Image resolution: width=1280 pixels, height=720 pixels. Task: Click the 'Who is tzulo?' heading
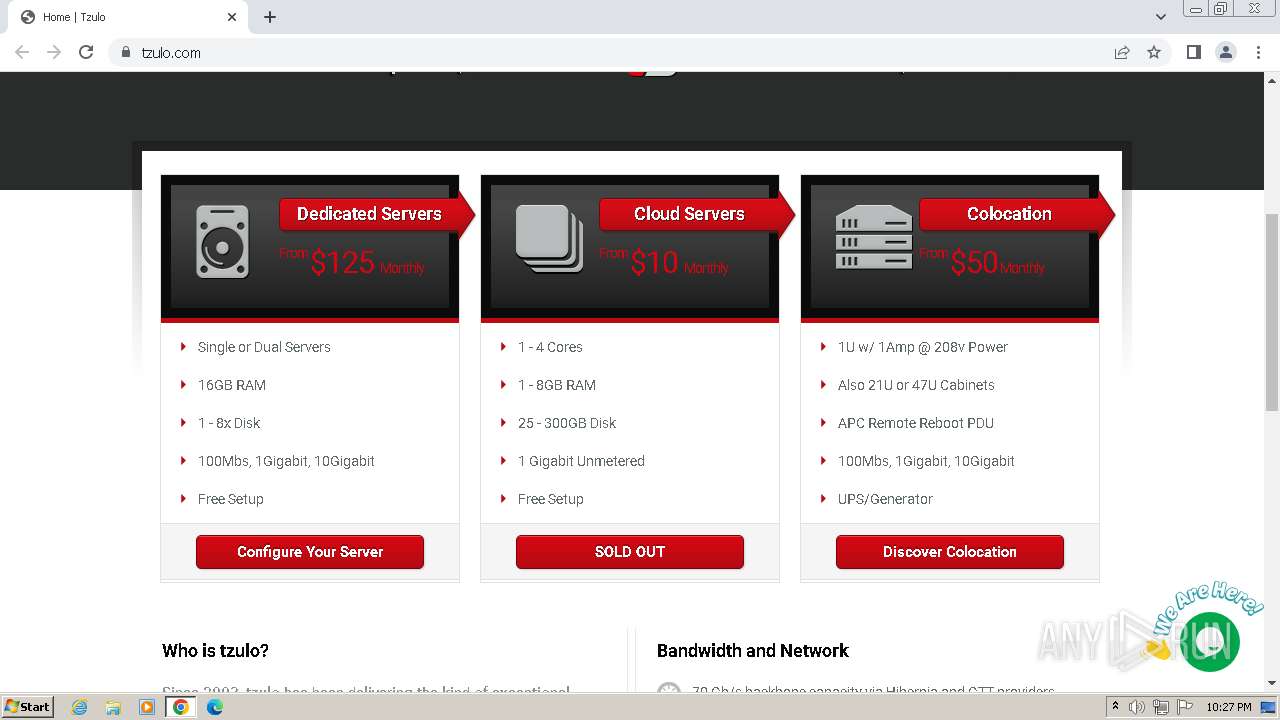point(215,651)
